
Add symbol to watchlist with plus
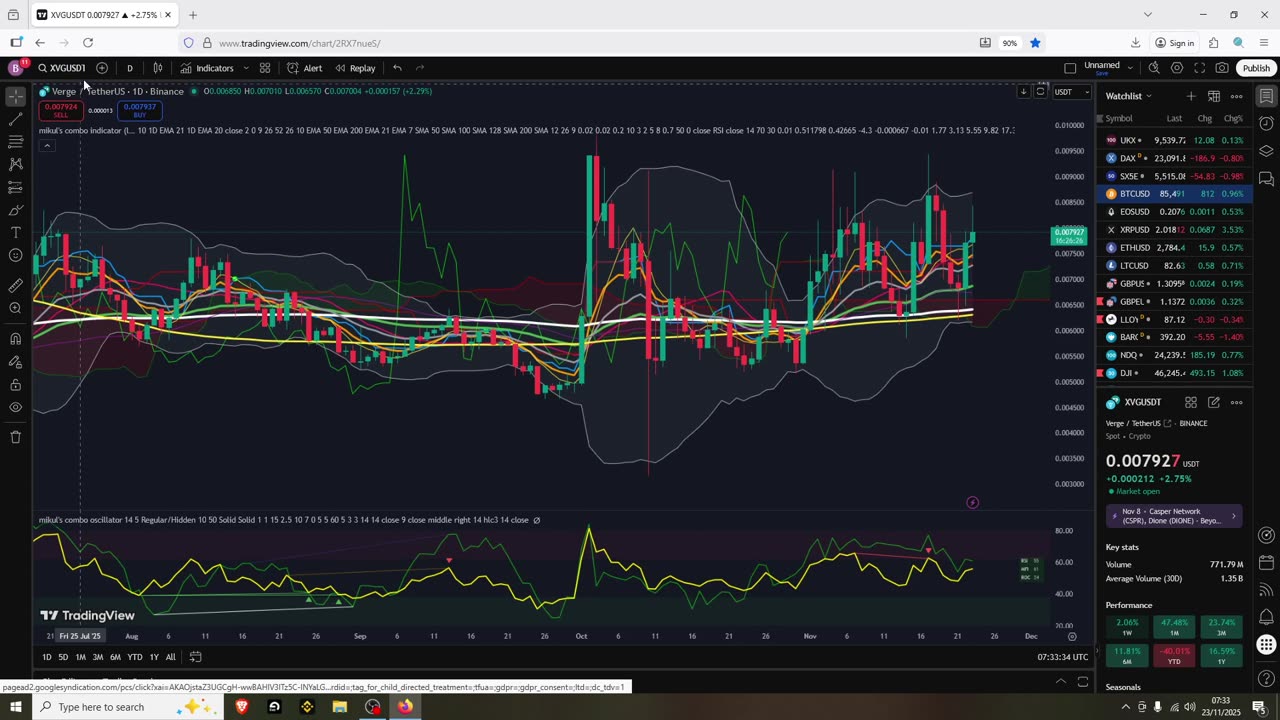coord(1190,96)
